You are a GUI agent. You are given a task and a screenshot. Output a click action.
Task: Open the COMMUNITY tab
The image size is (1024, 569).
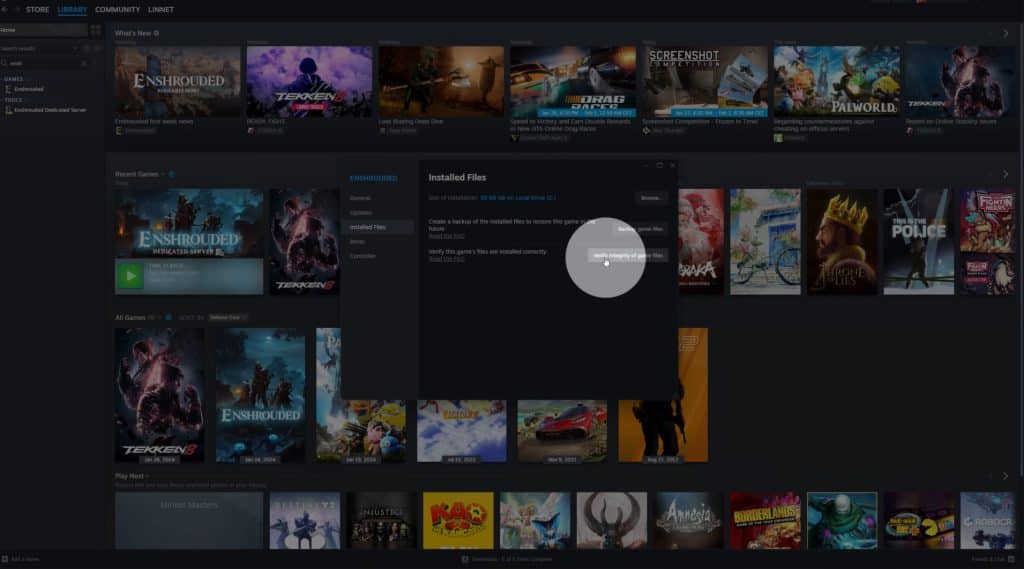118,9
